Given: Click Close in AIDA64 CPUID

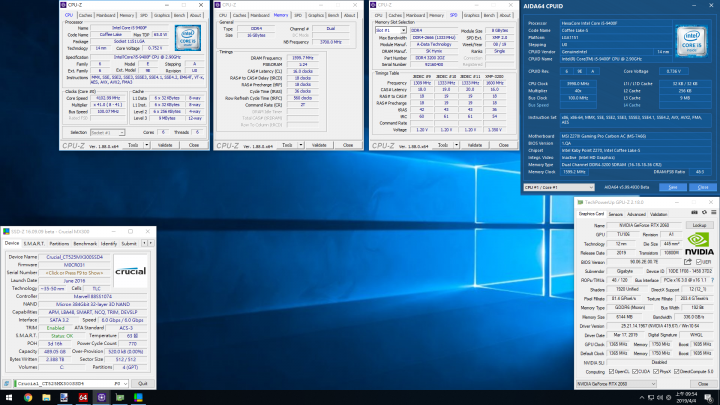Looking at the screenshot, I should coord(703,187).
